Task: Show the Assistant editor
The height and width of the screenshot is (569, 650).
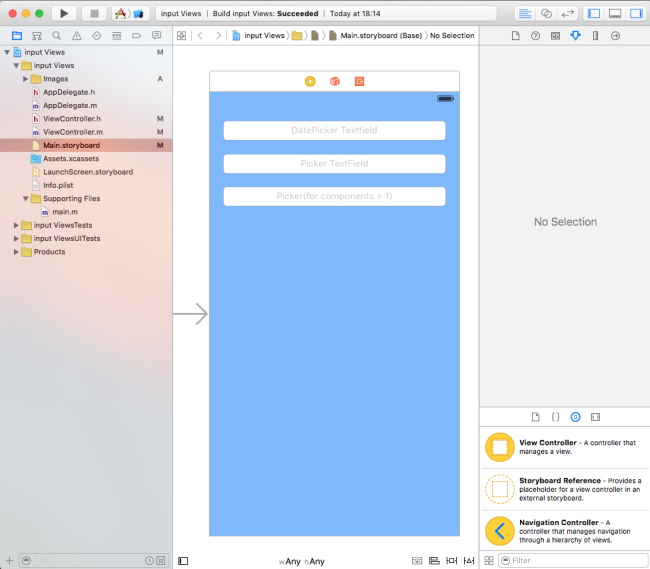Action: coord(546,13)
